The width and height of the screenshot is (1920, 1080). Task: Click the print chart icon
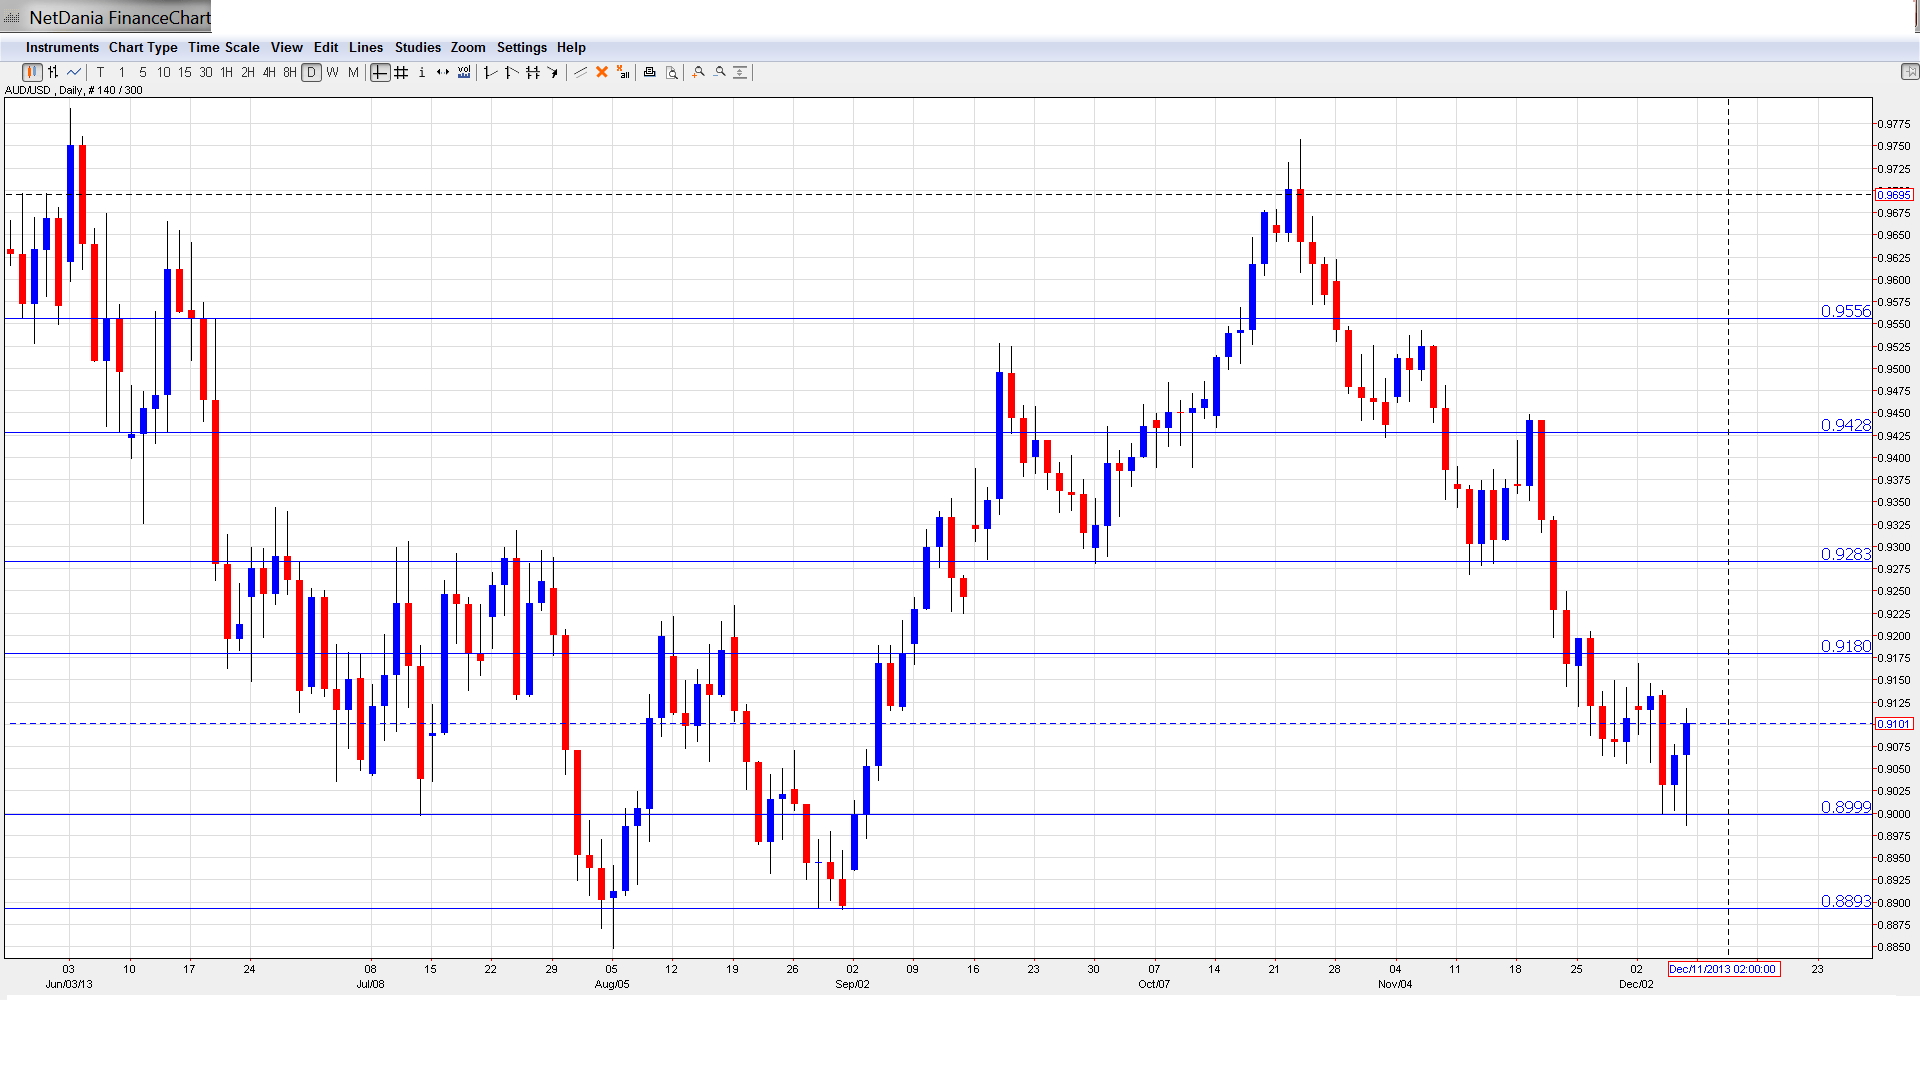(650, 72)
